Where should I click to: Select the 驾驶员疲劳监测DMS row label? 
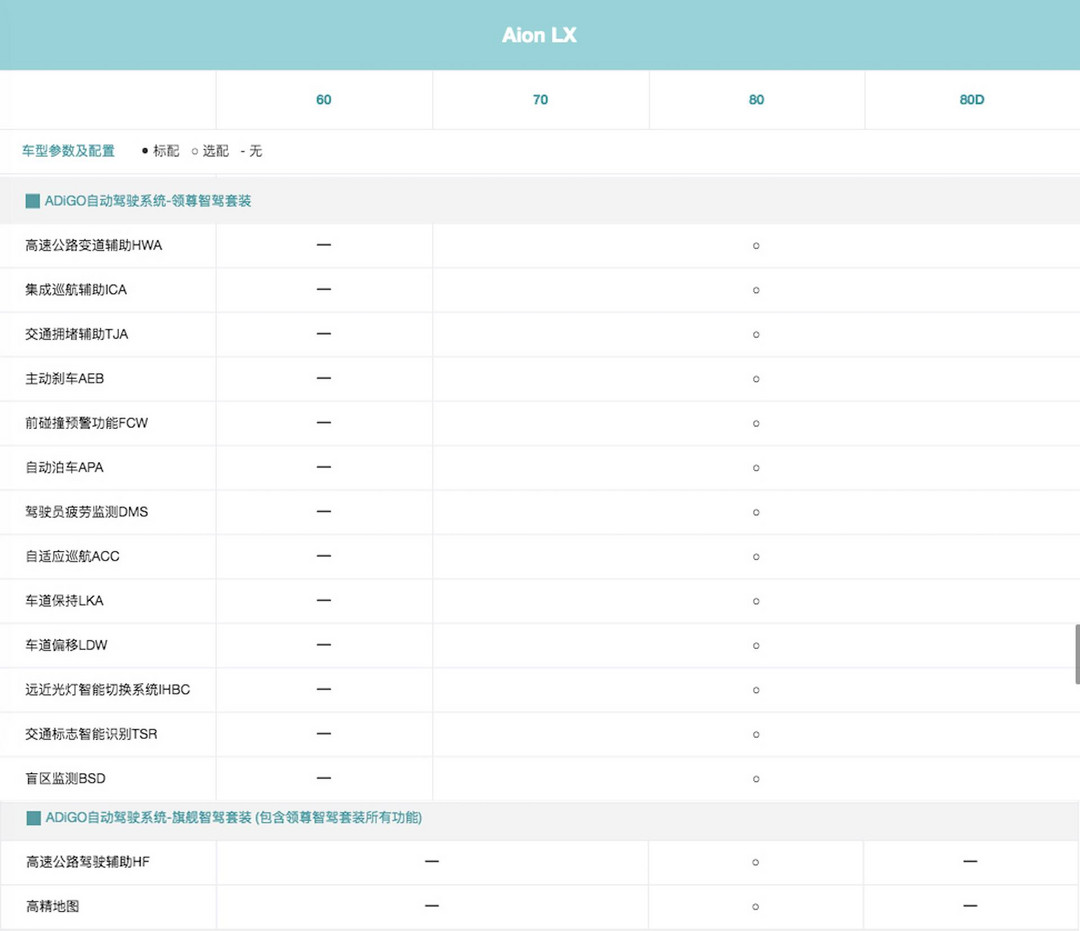pos(86,512)
